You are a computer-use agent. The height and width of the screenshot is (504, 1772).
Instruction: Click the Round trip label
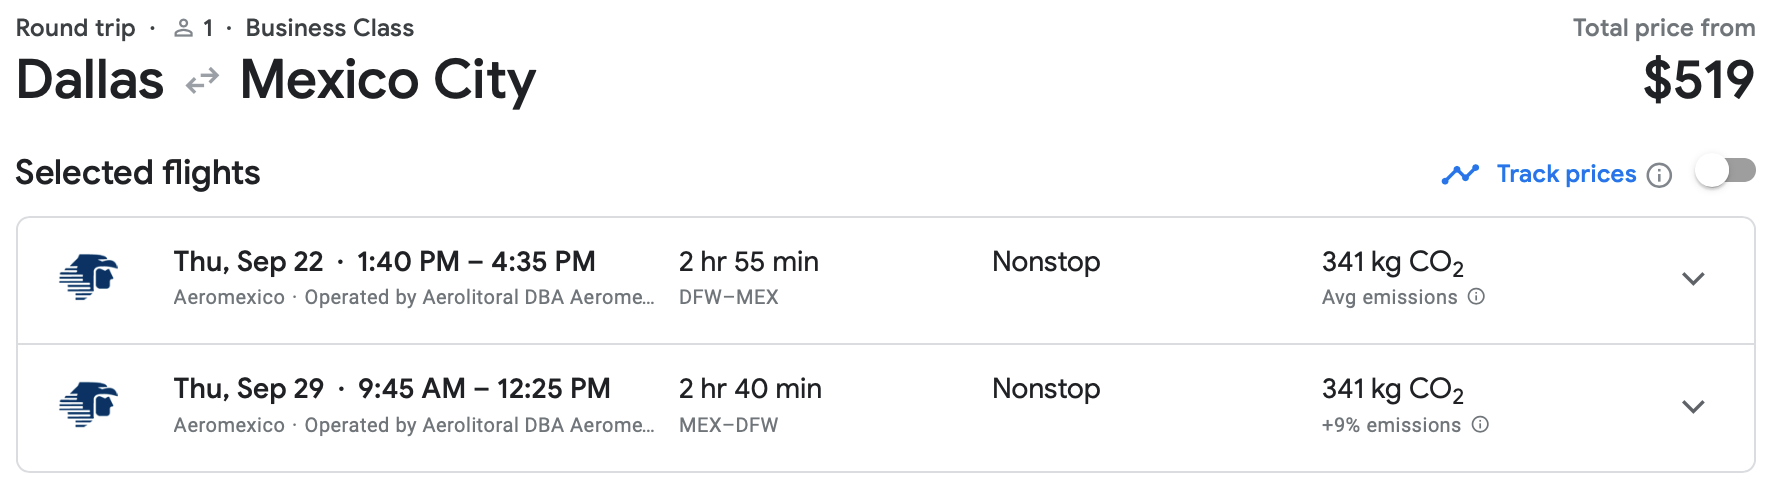(76, 28)
